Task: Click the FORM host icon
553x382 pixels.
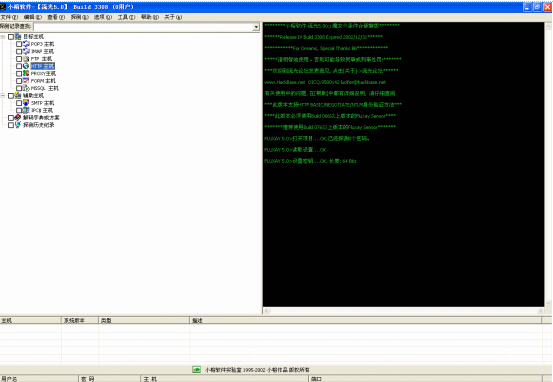Action: (x=26, y=81)
